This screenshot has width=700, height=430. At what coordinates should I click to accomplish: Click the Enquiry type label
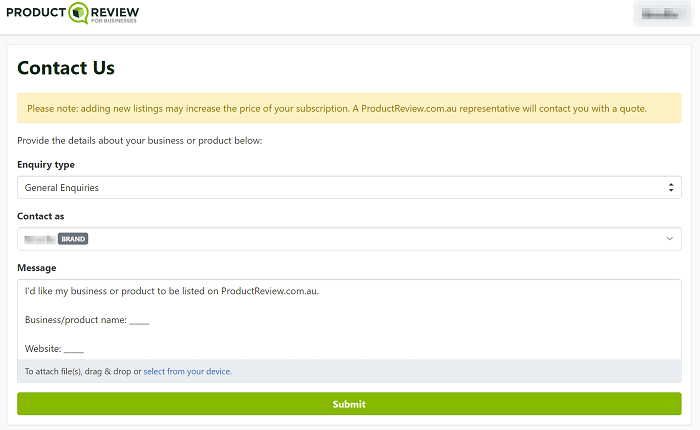tap(46, 165)
